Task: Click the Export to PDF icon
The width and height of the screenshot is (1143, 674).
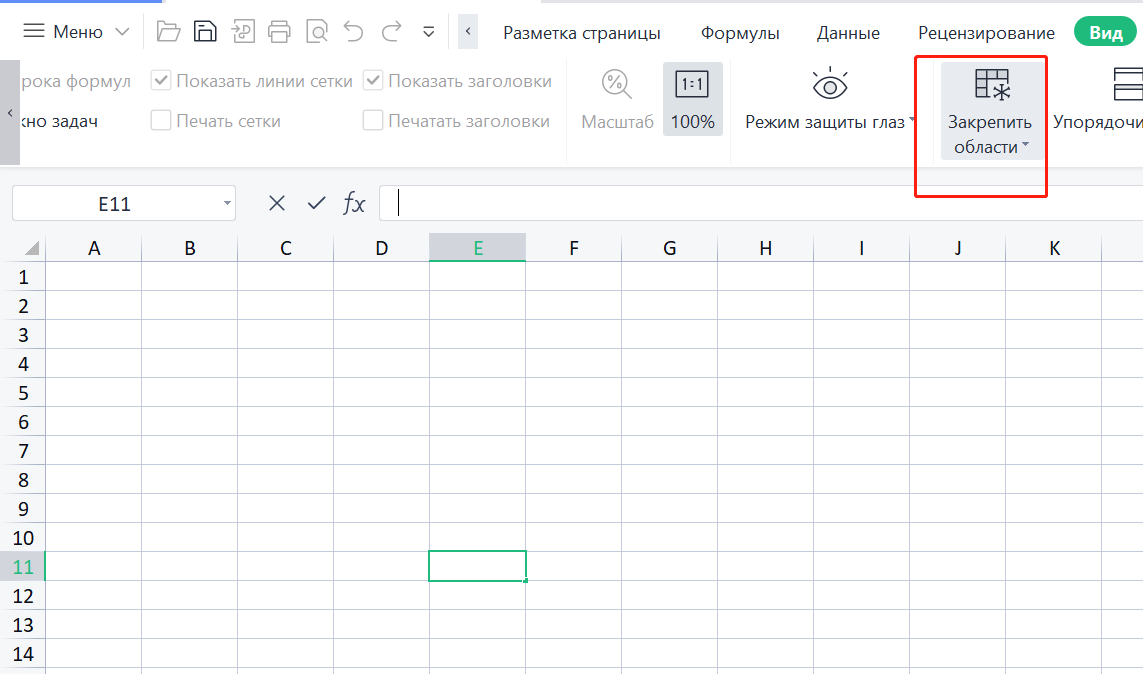Action: pos(242,31)
